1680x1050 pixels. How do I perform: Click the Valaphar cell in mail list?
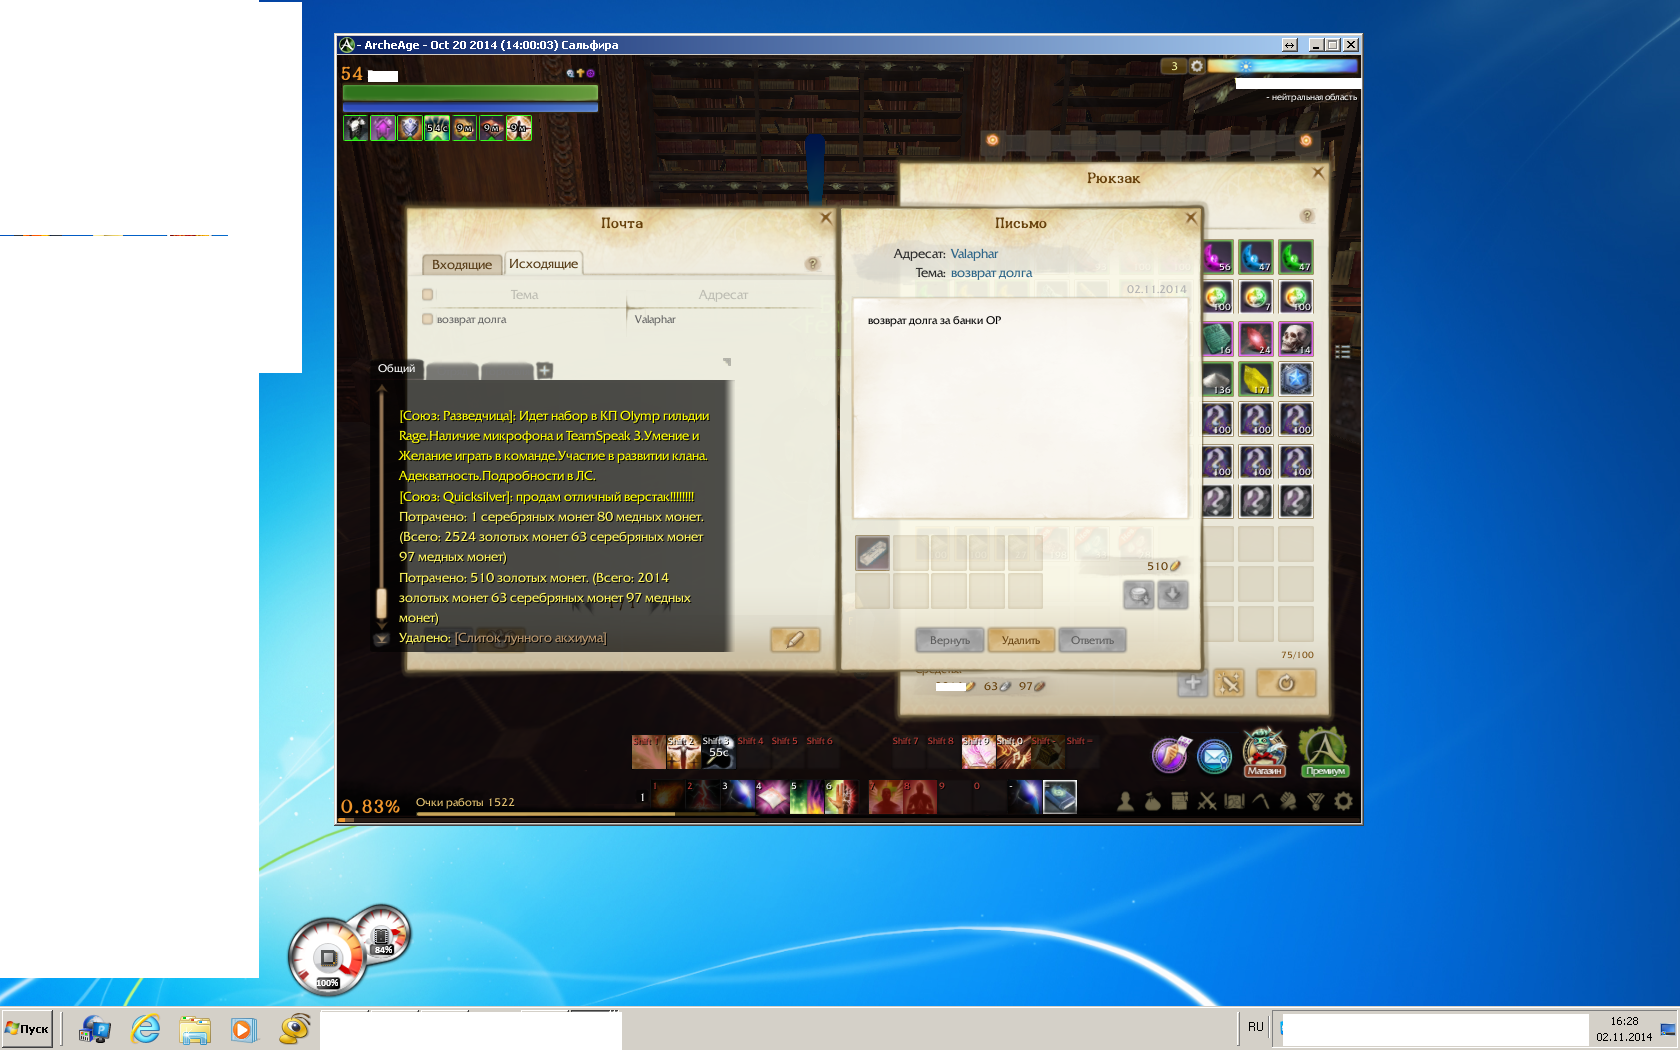(x=655, y=320)
